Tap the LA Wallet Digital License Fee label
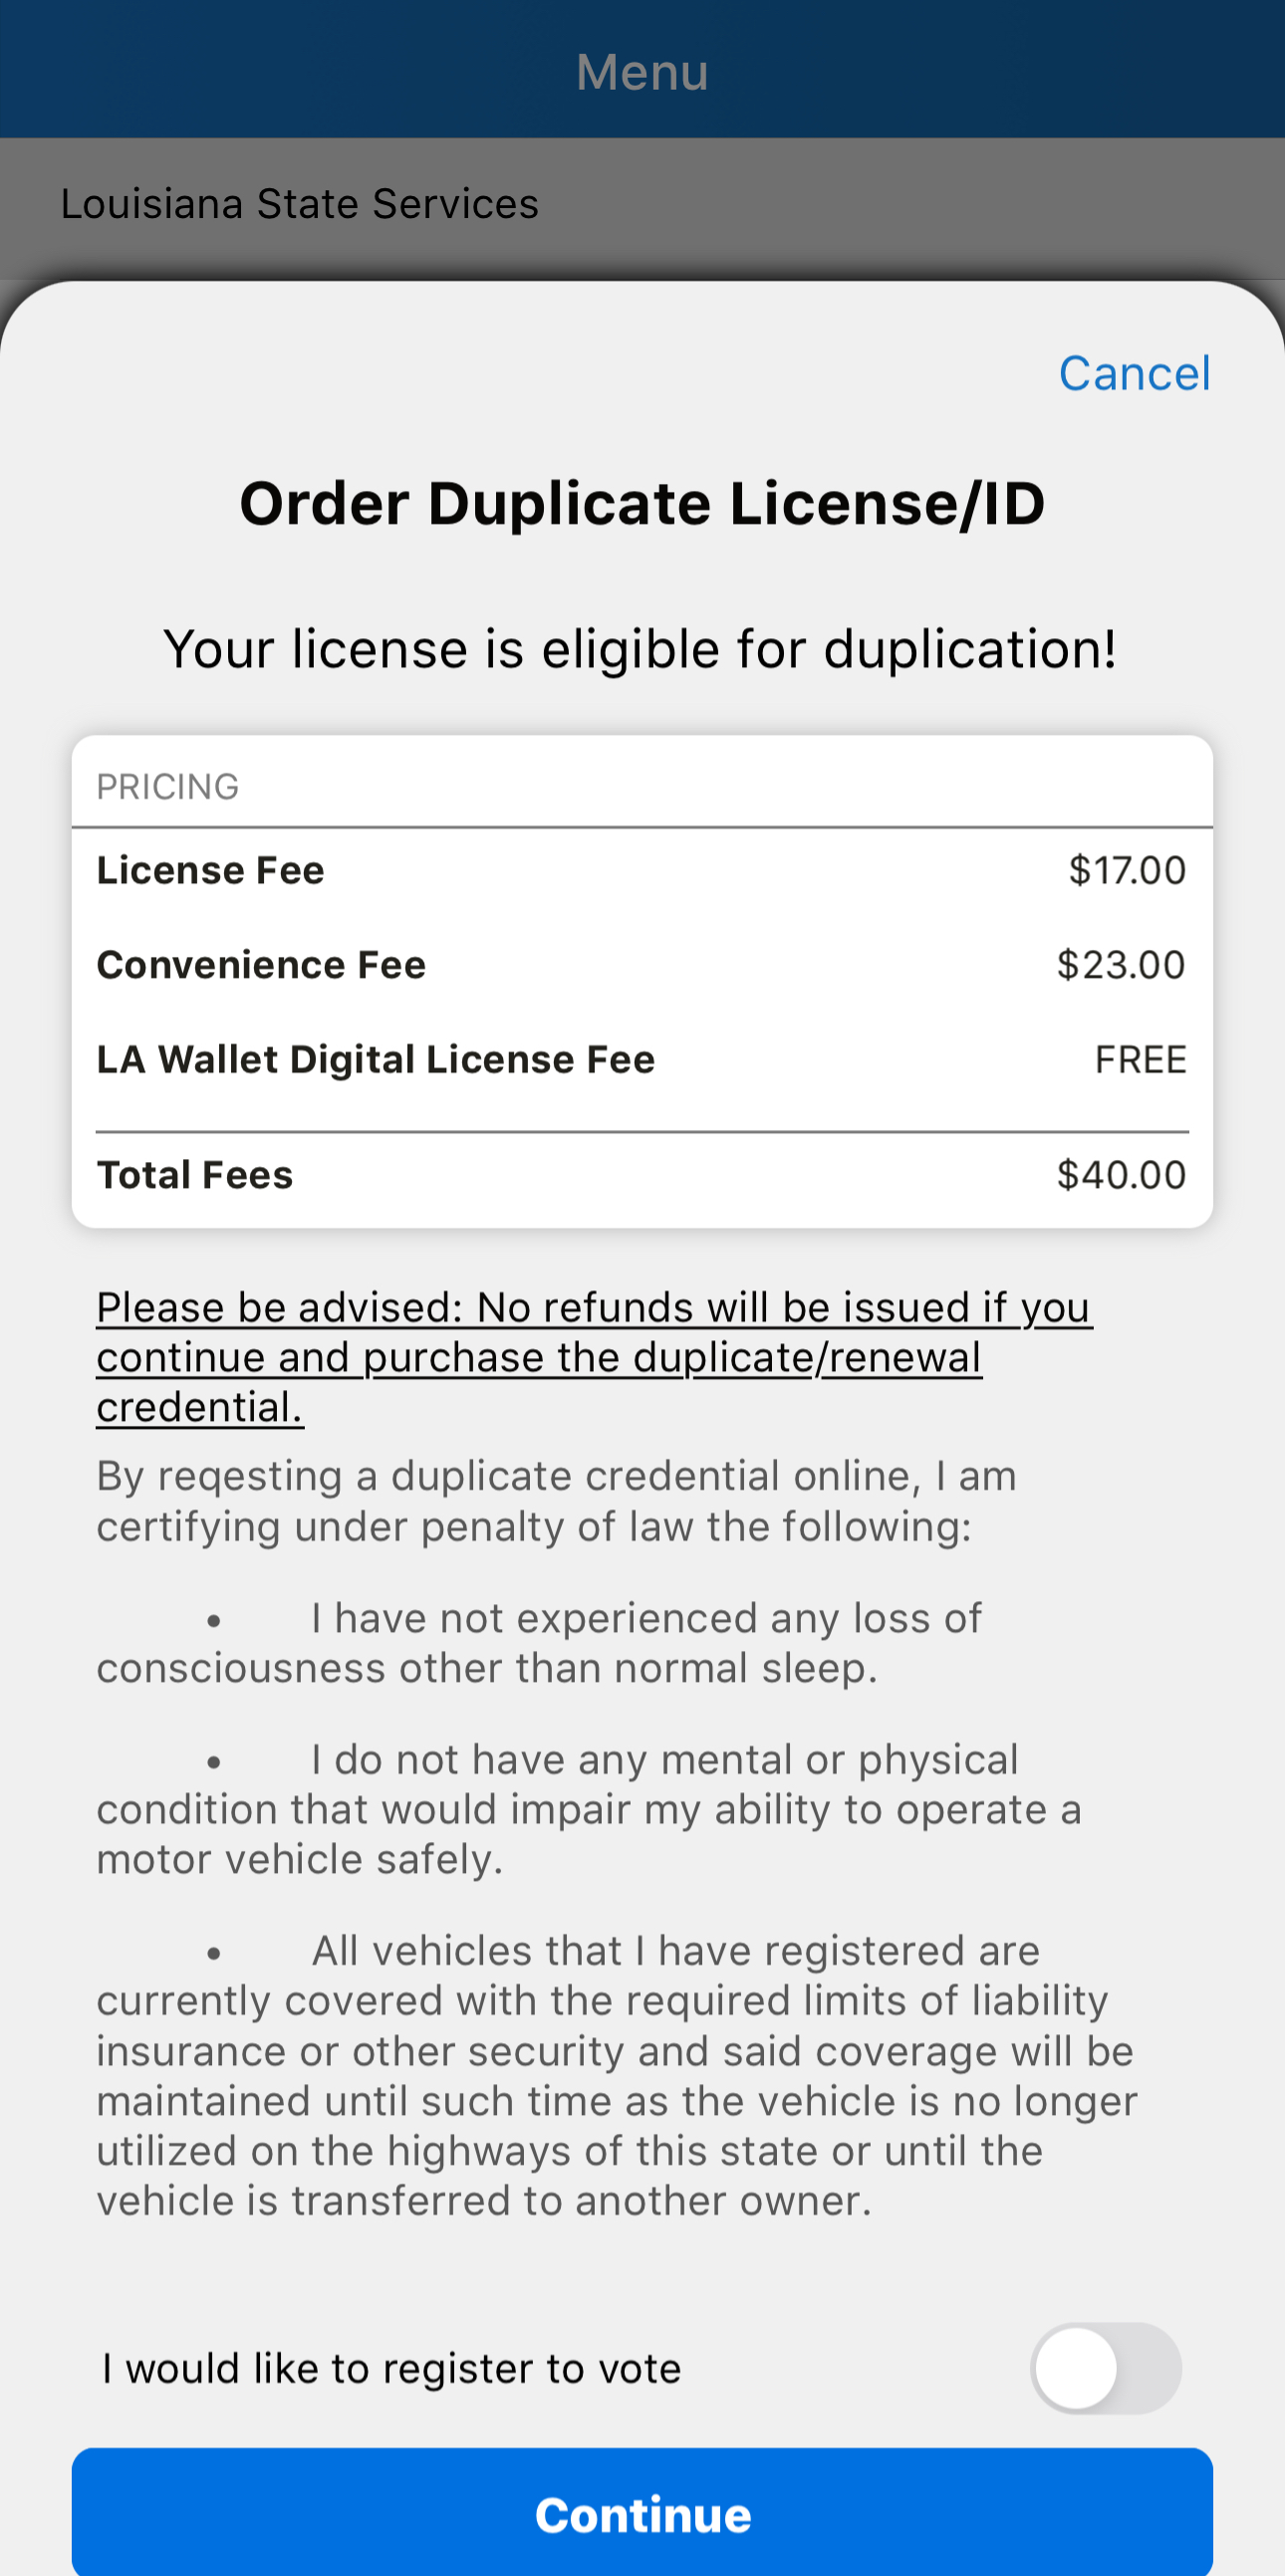The image size is (1285, 2576). pyautogui.click(x=376, y=1060)
